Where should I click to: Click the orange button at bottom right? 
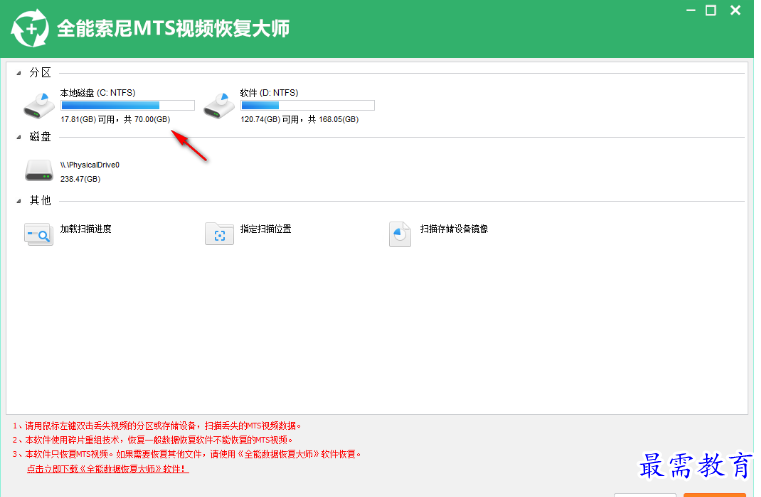(714, 494)
